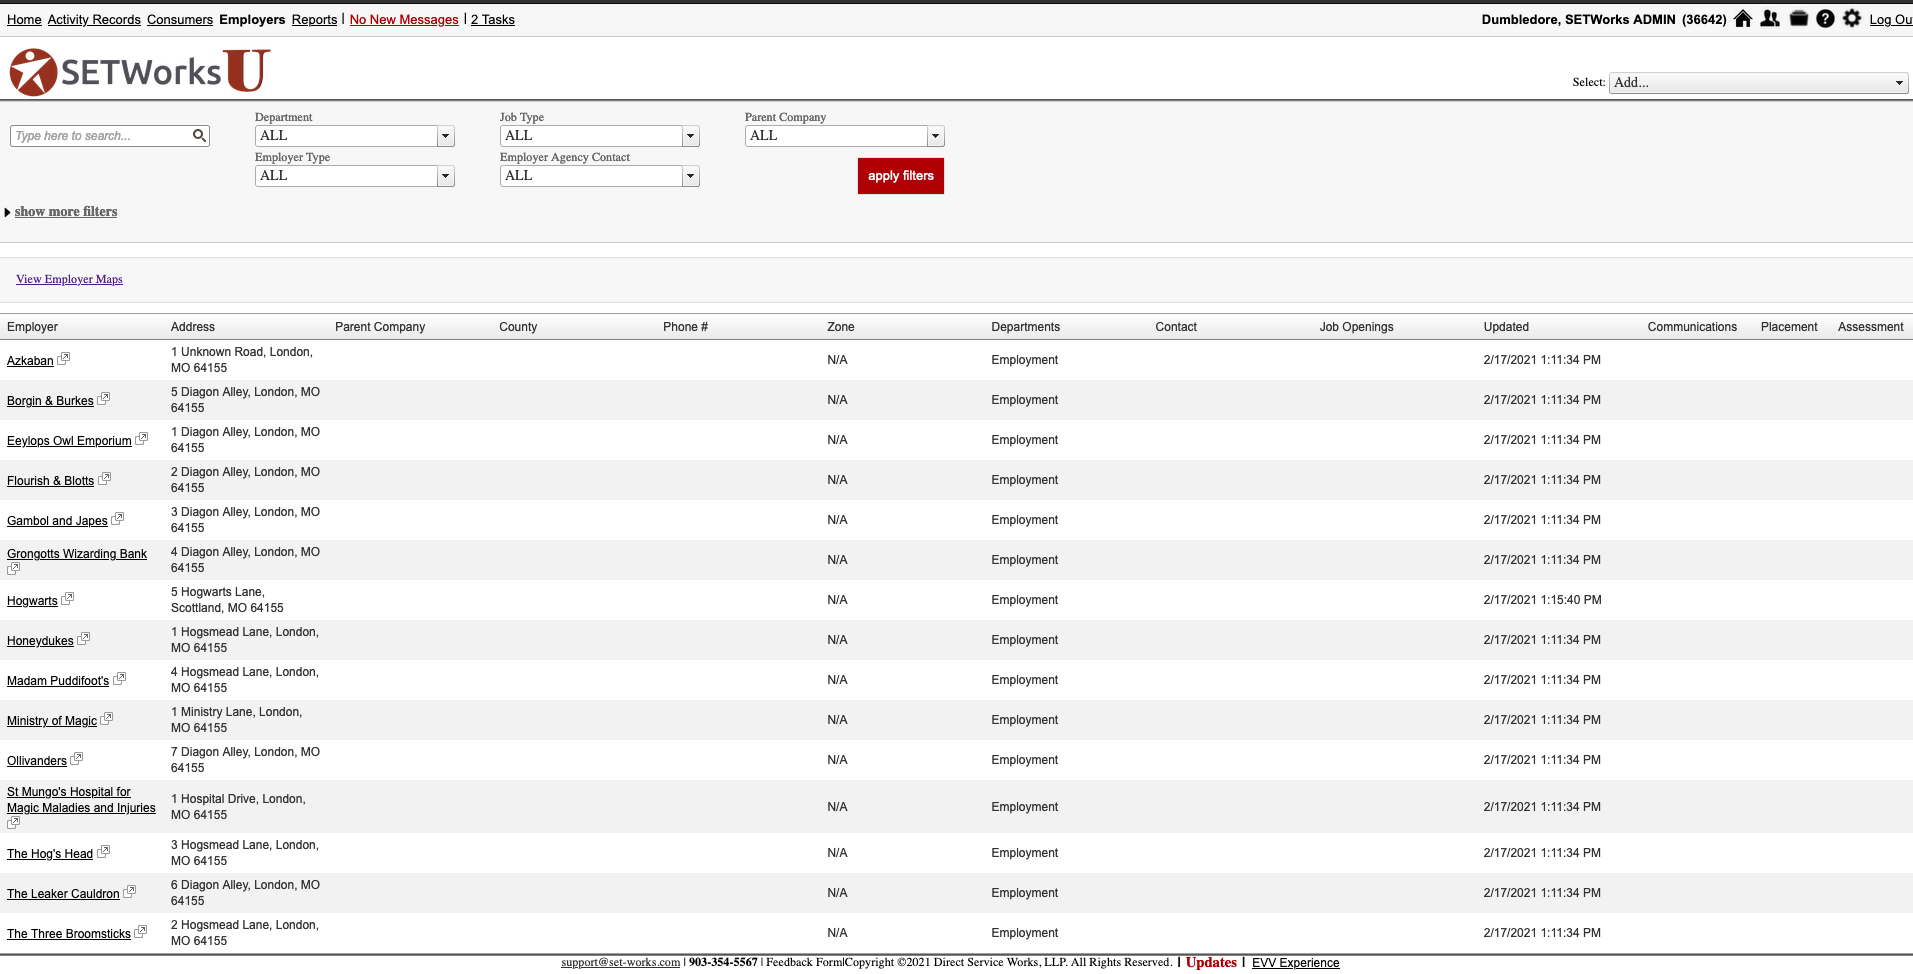Expand show more filters
Image resolution: width=1913 pixels, height=974 pixels.
click(65, 212)
